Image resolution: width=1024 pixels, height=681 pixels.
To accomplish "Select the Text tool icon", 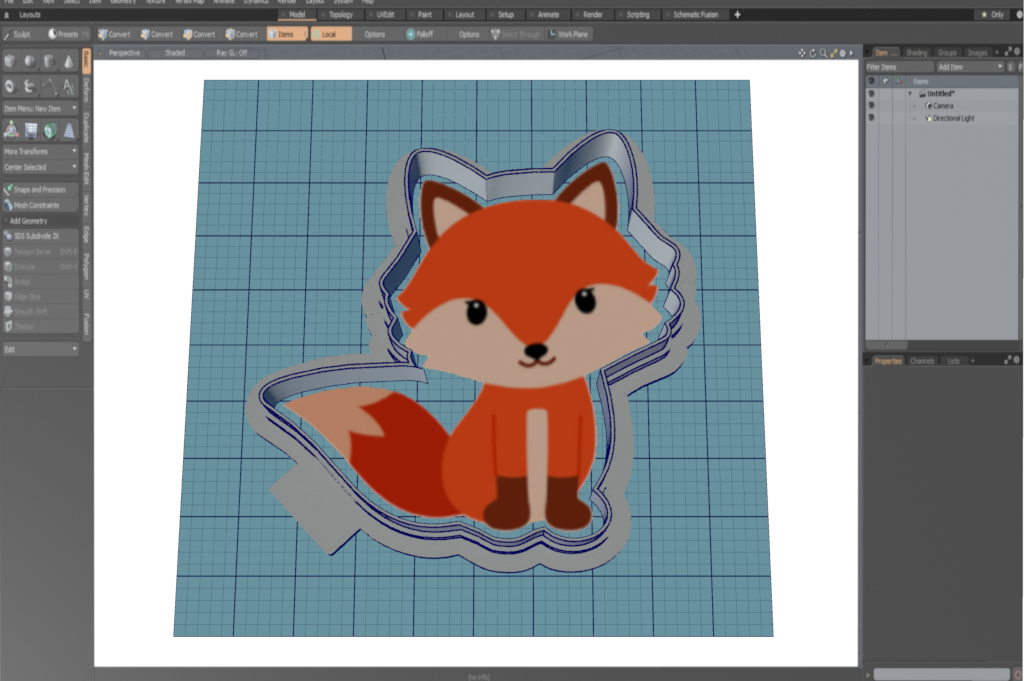I will [x=69, y=86].
